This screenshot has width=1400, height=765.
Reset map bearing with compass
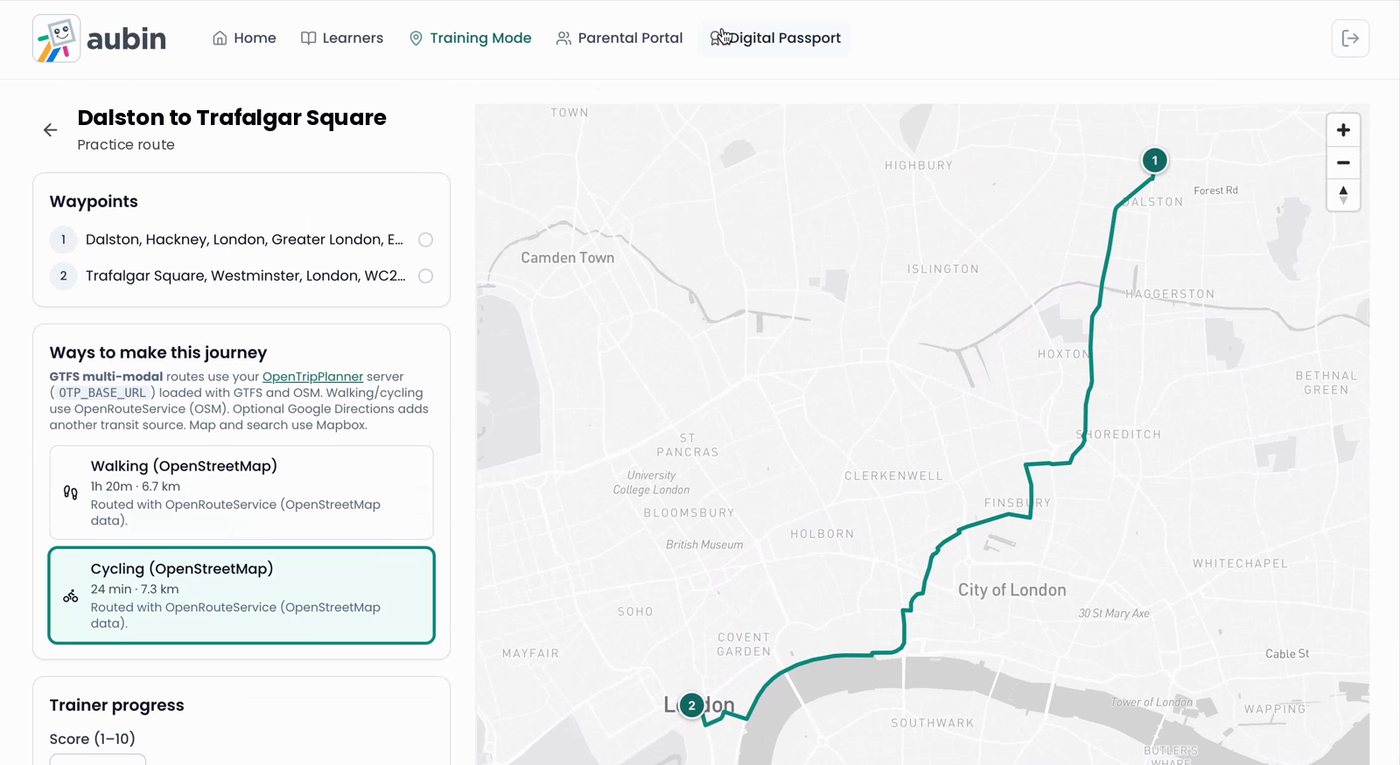(1343, 194)
